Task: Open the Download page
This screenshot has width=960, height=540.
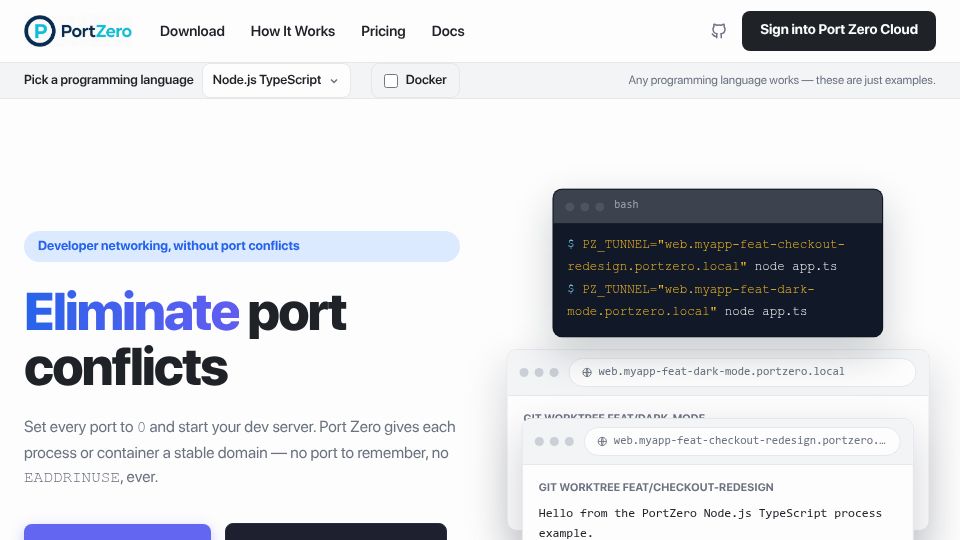Action: 192,31
